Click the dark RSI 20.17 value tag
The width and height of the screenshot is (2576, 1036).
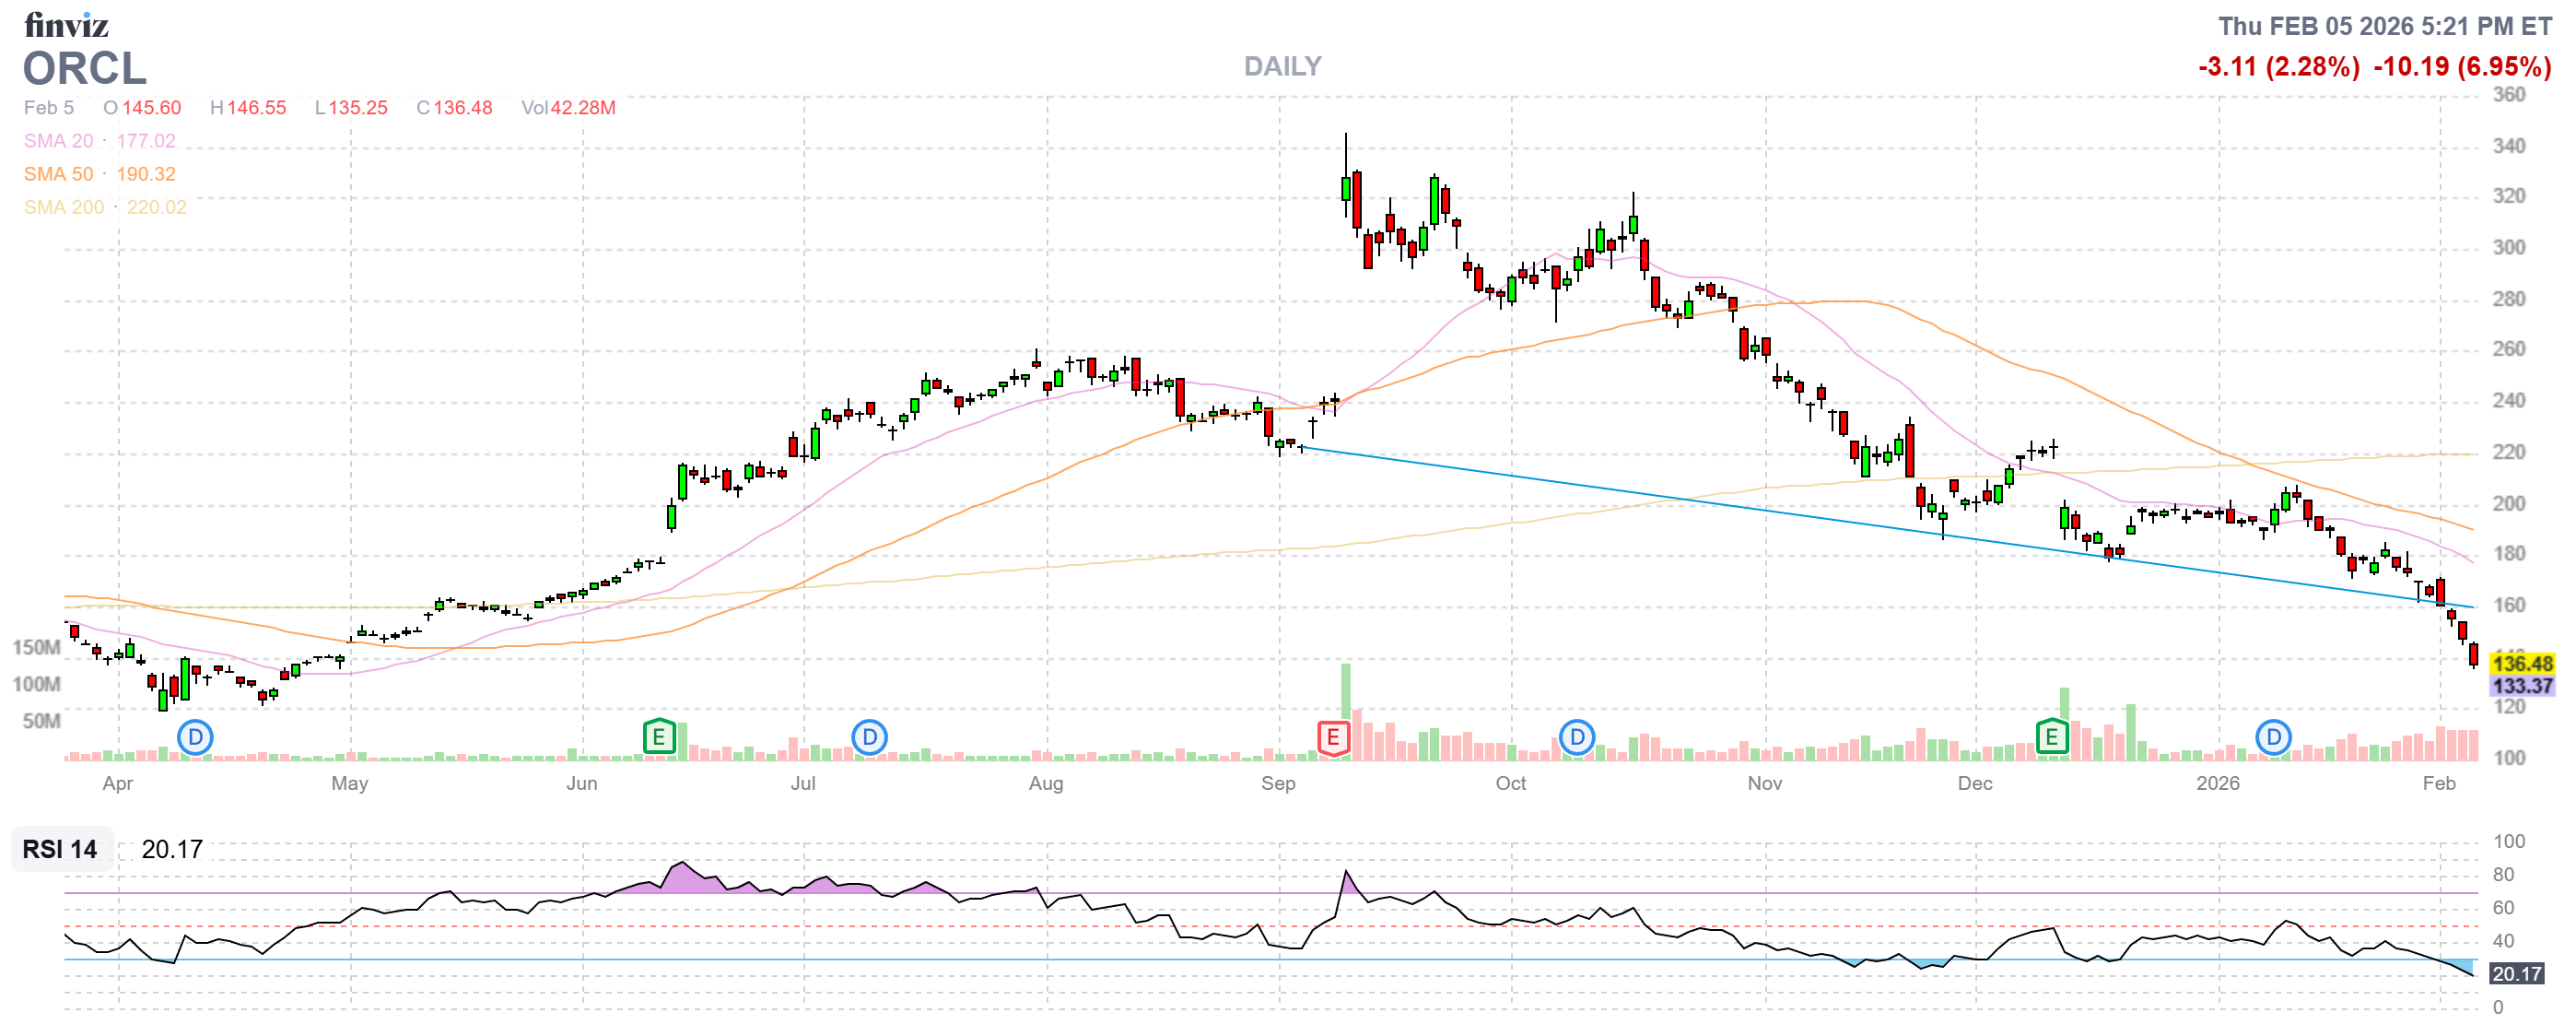(x=2516, y=973)
